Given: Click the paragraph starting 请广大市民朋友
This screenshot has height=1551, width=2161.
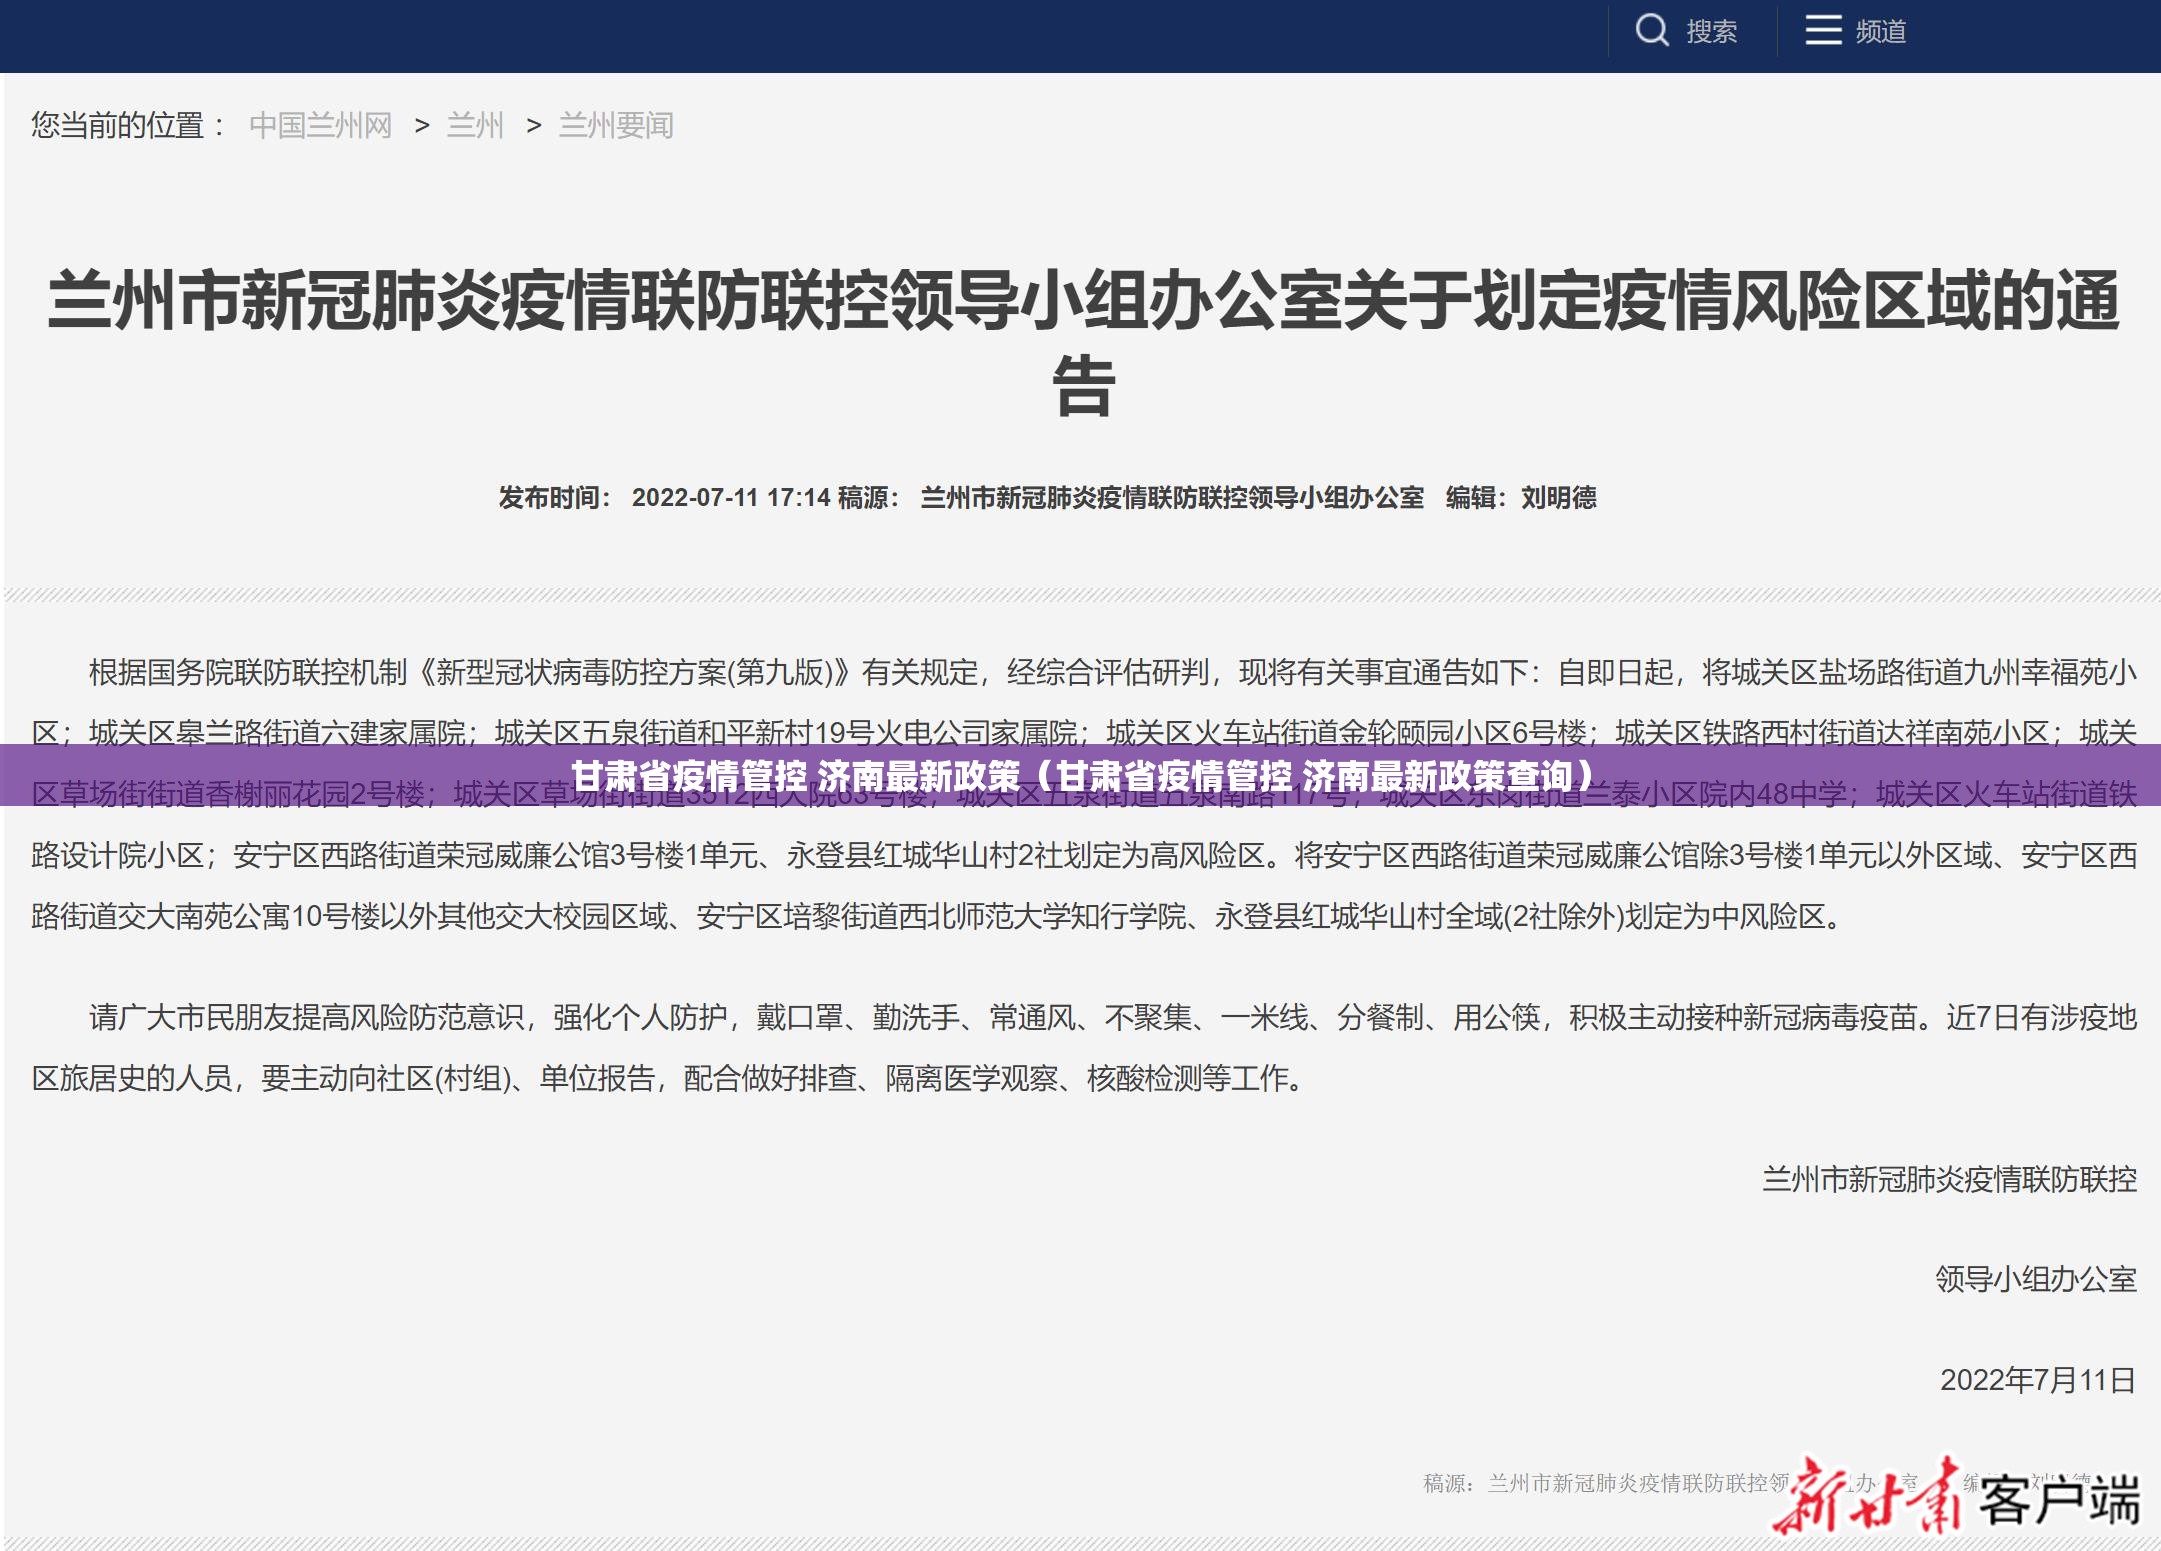Looking at the screenshot, I should pos(1083,1018).
